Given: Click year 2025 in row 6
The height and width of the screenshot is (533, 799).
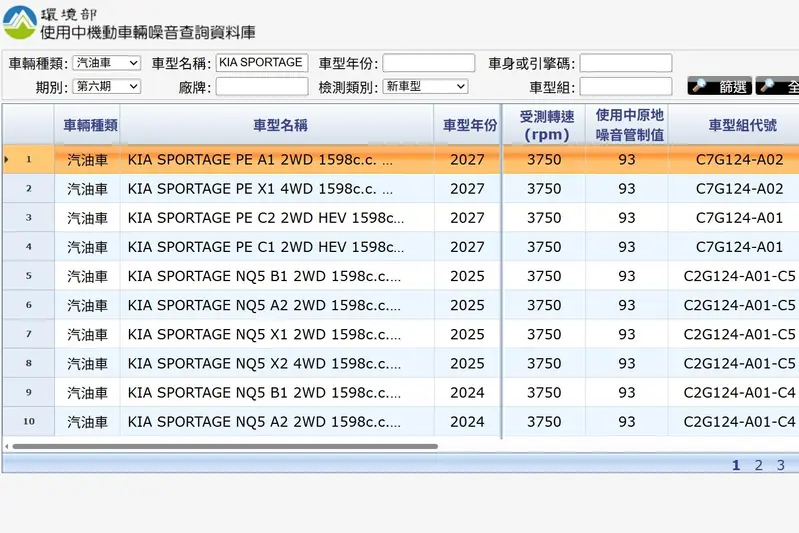Looking at the screenshot, I should (467, 305).
